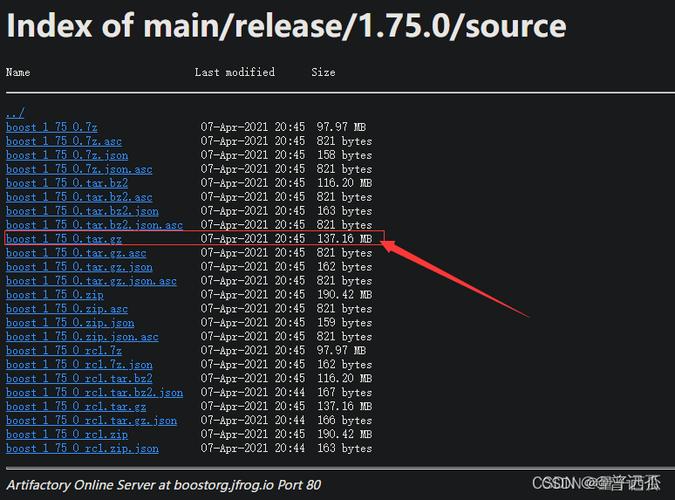This screenshot has height=500, width=675.
Task: Open boost_1_75_0.zip.asc link
Action: [67, 309]
